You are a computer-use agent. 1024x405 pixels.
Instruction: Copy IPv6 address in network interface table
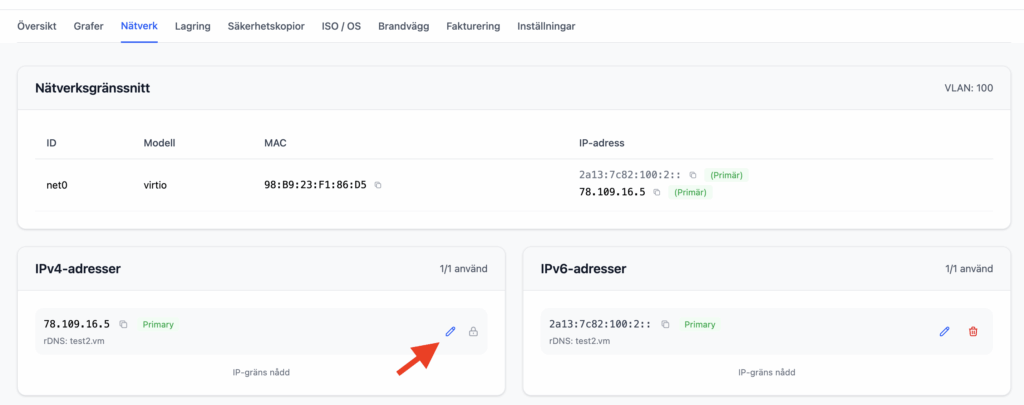coord(692,175)
